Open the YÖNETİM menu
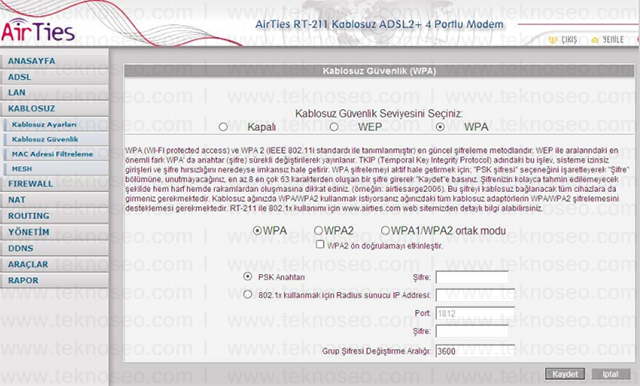This screenshot has height=386, width=640. pos(54,232)
